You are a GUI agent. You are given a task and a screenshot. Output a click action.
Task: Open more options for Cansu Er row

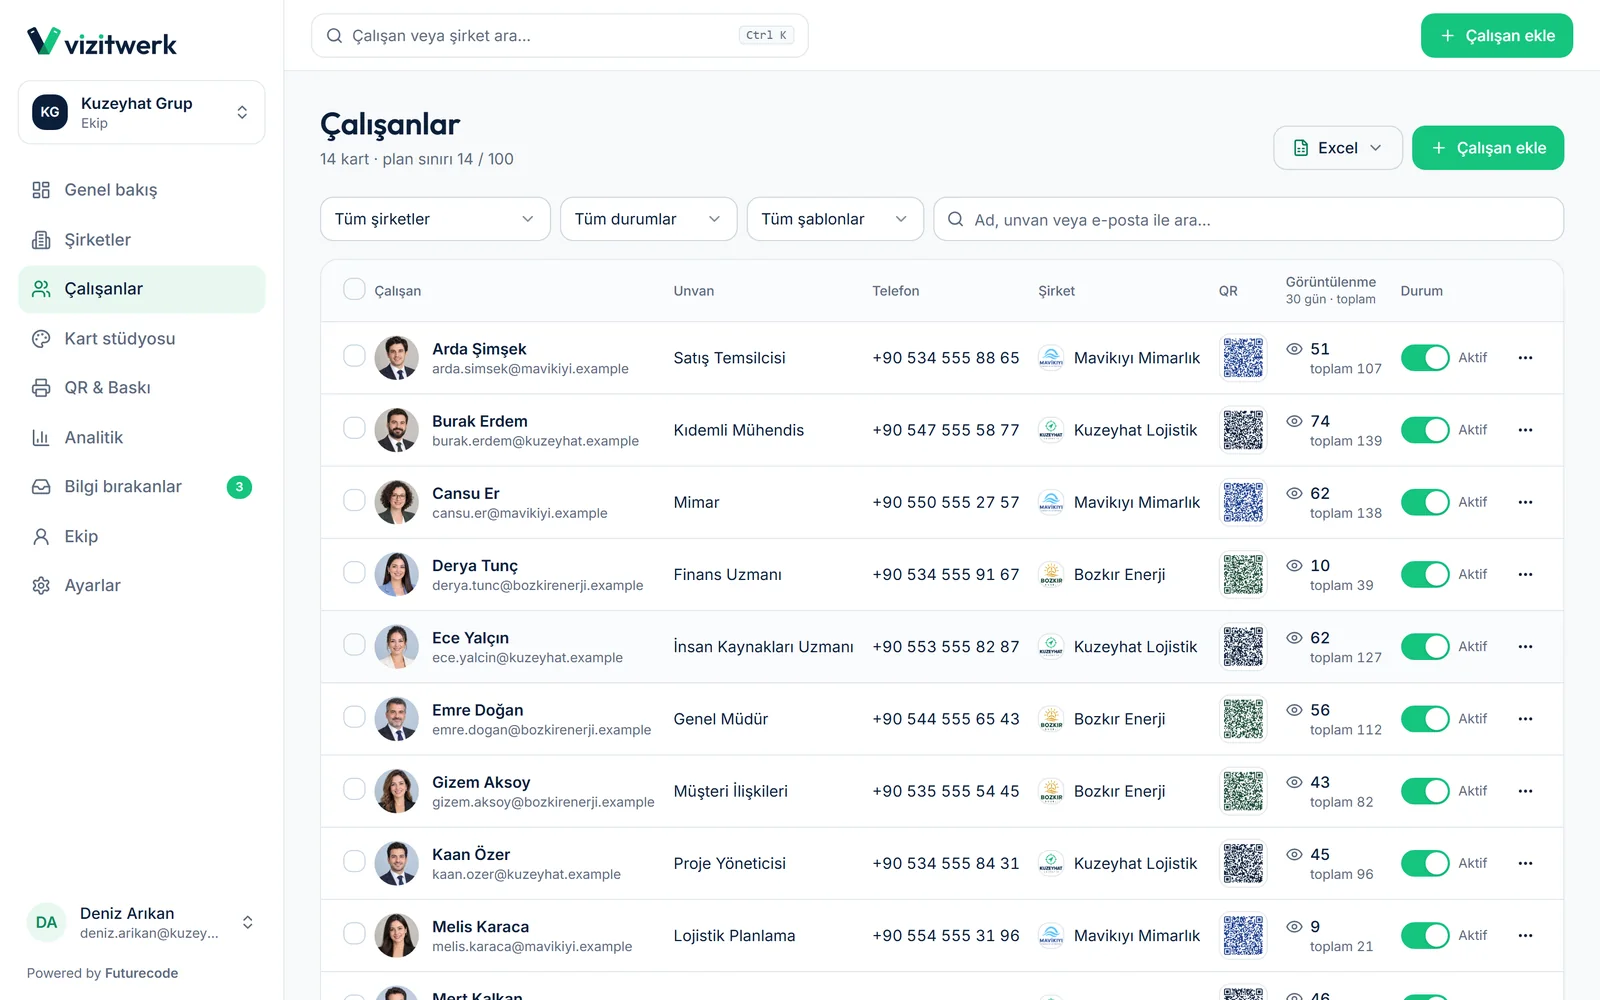click(x=1525, y=502)
